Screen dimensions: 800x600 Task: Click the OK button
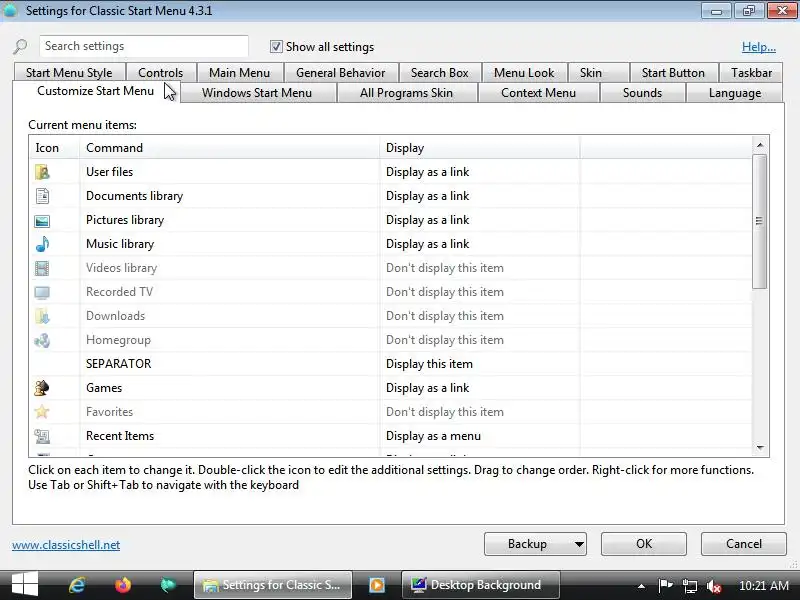click(x=644, y=544)
